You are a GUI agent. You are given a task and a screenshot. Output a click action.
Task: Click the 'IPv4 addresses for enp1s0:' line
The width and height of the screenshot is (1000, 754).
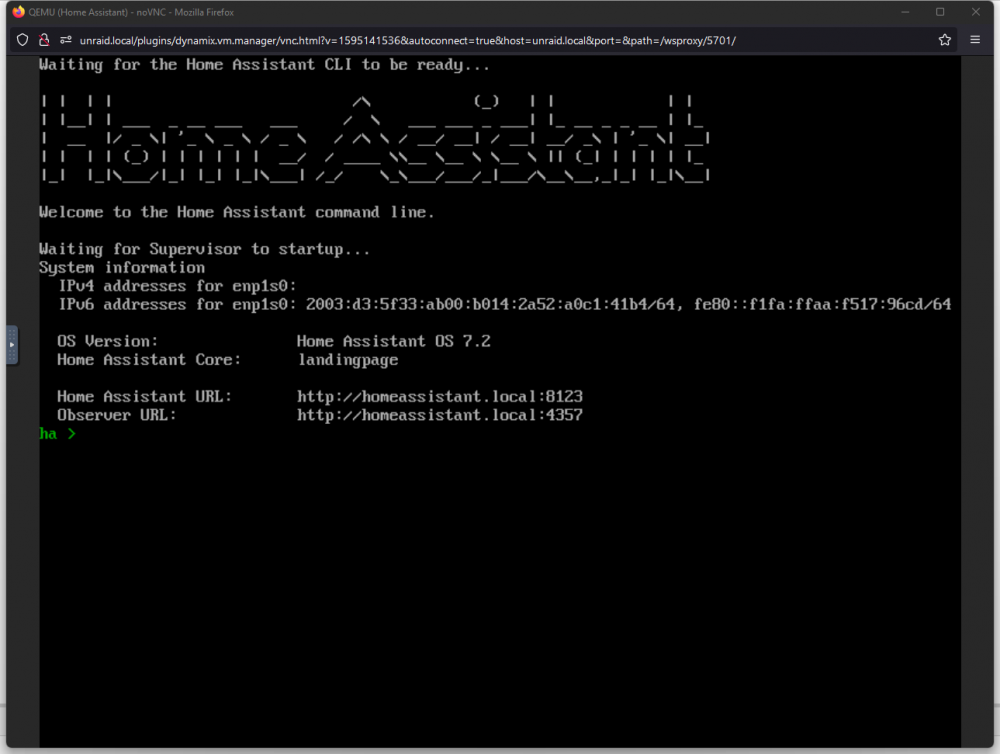point(177,286)
